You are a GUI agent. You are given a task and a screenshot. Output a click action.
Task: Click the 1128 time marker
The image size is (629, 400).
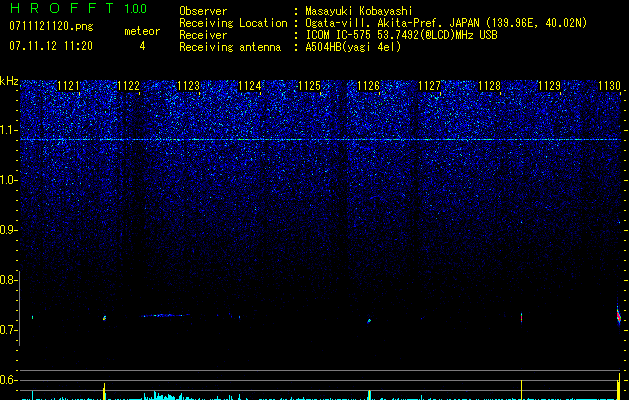(x=489, y=86)
